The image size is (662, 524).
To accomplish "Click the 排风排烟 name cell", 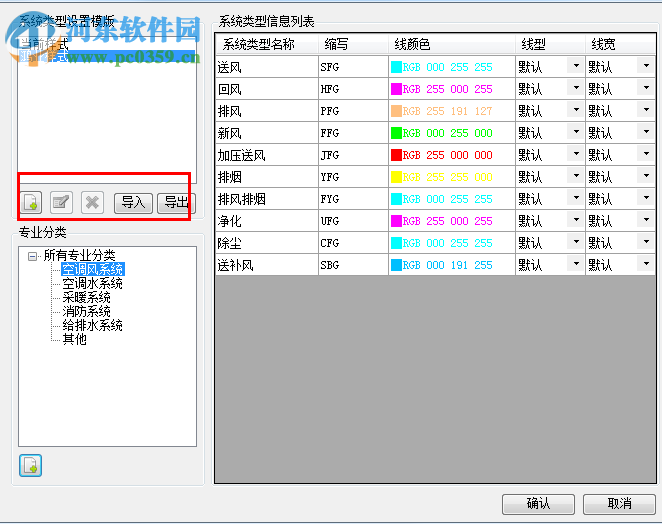I will point(267,199).
